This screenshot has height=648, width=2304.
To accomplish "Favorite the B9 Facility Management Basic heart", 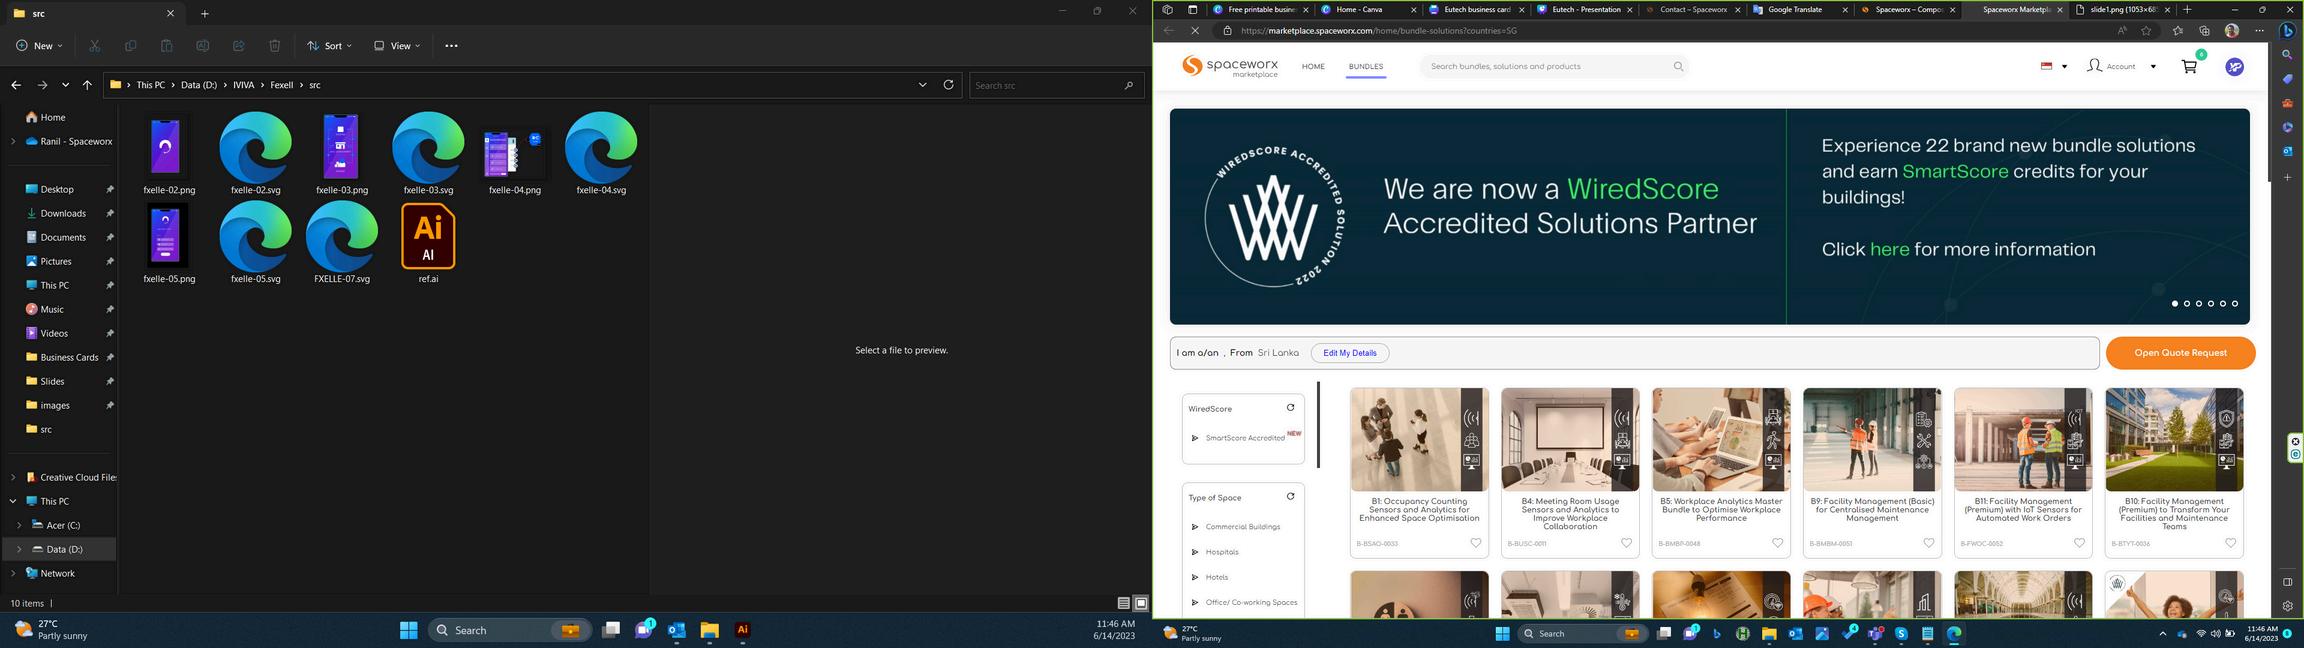I will coord(1928,543).
